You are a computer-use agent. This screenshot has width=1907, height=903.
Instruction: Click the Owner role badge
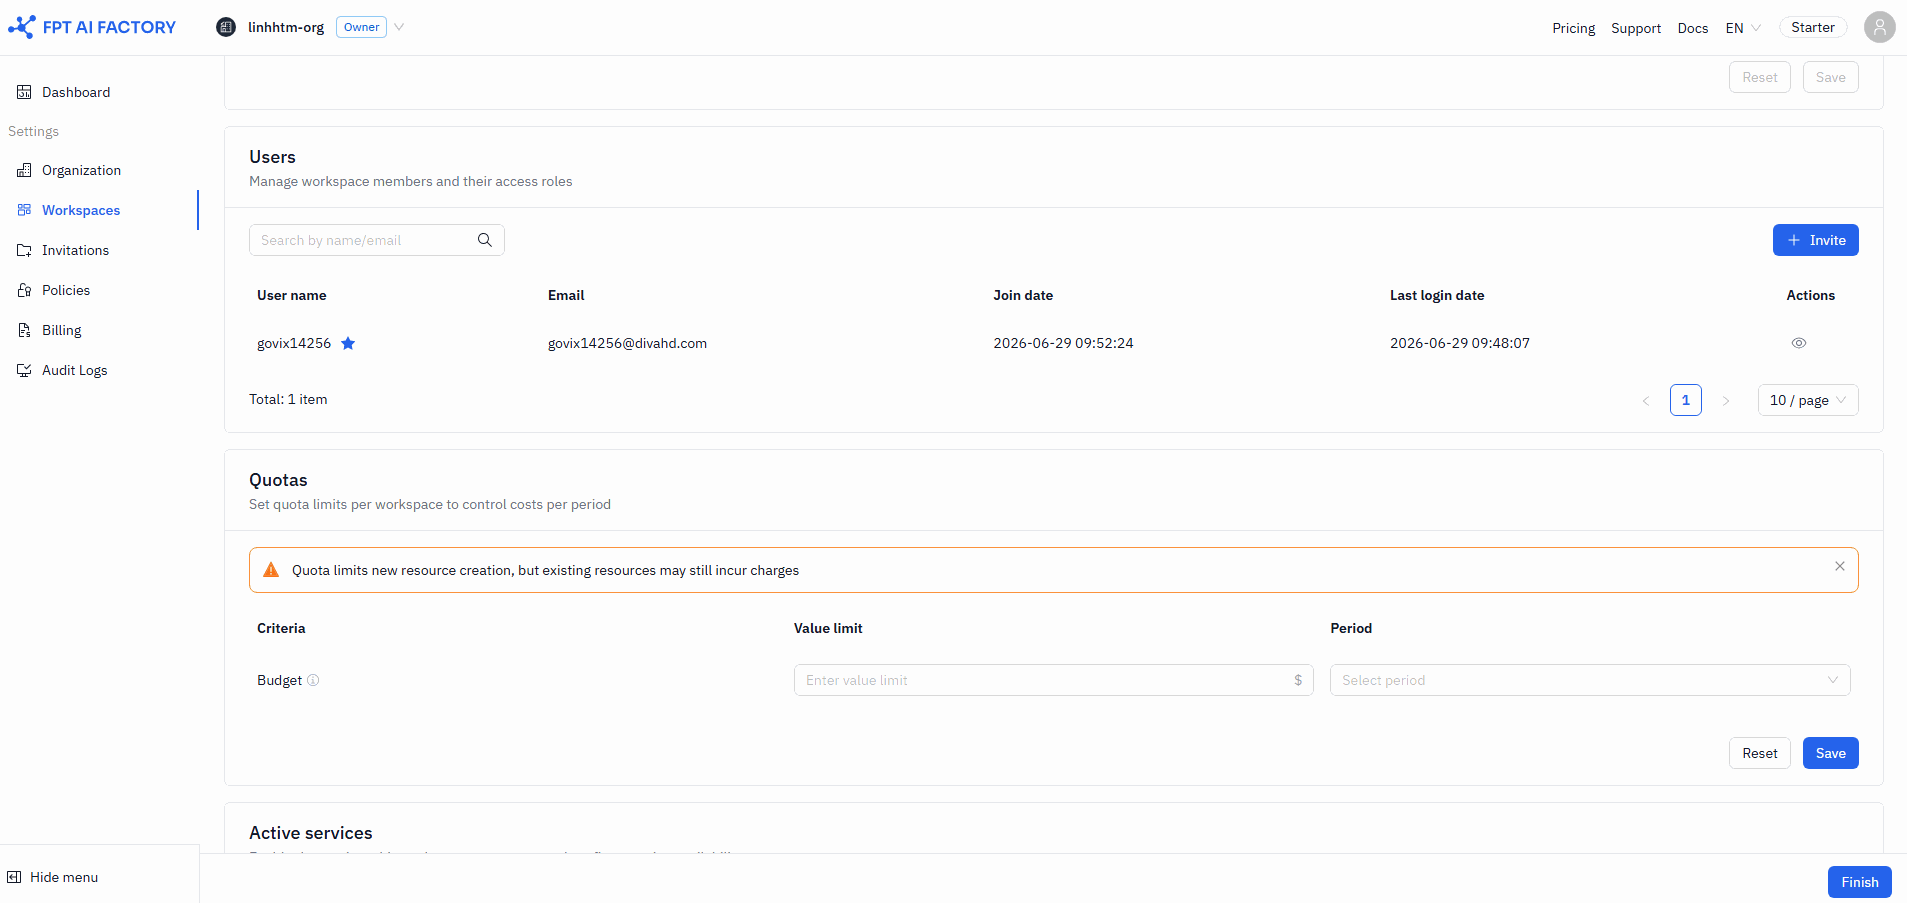361,27
